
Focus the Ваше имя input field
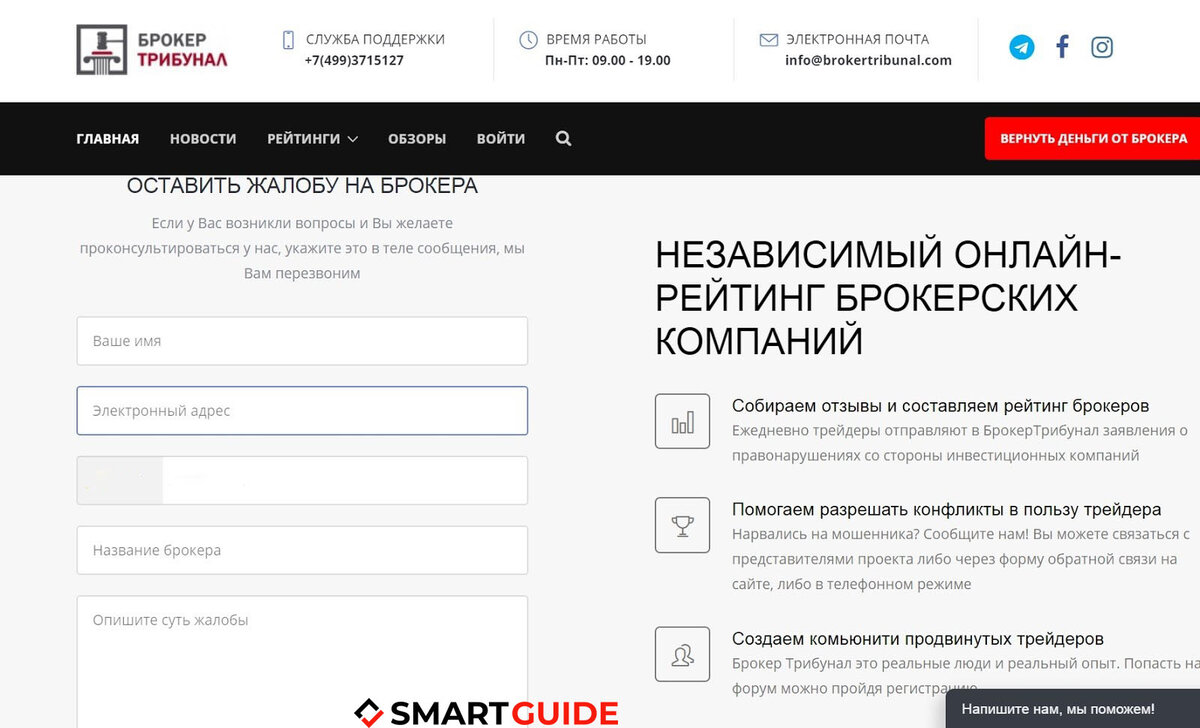click(x=302, y=341)
